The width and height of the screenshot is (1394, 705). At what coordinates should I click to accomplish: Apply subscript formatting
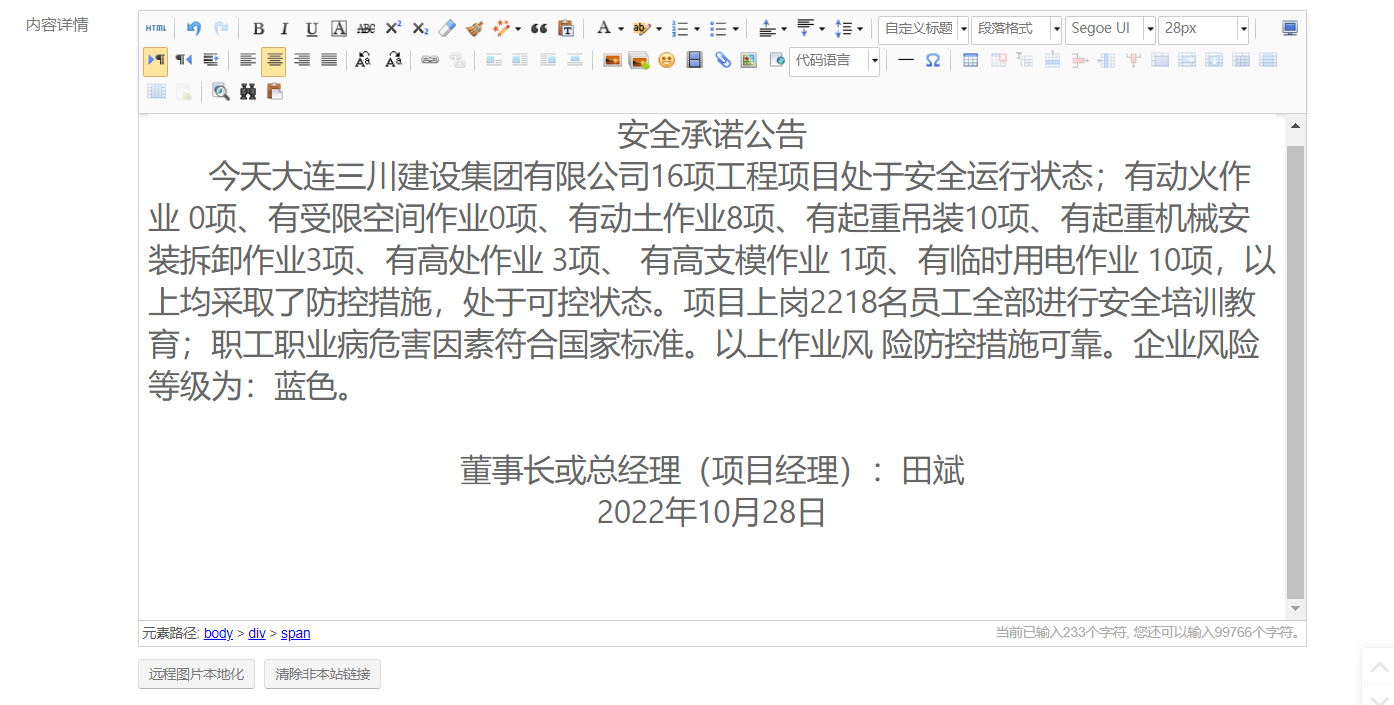420,29
